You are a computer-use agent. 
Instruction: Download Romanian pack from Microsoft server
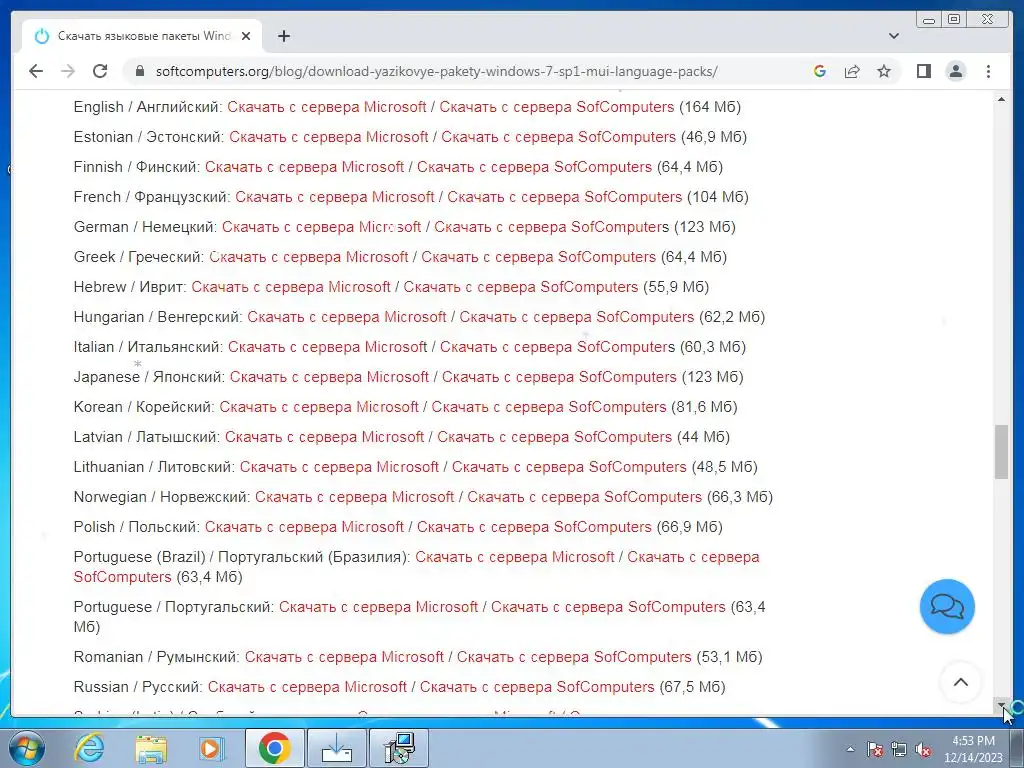tap(344, 657)
